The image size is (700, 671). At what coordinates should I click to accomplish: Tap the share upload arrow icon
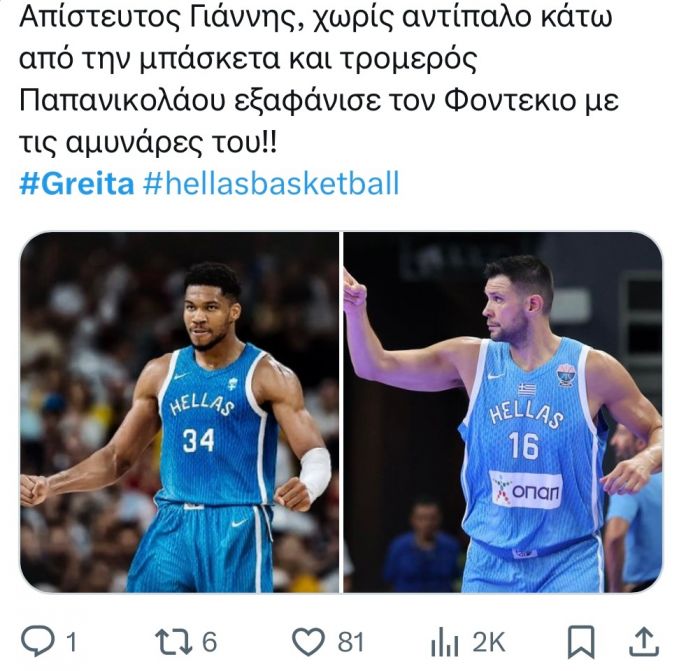coord(644,642)
